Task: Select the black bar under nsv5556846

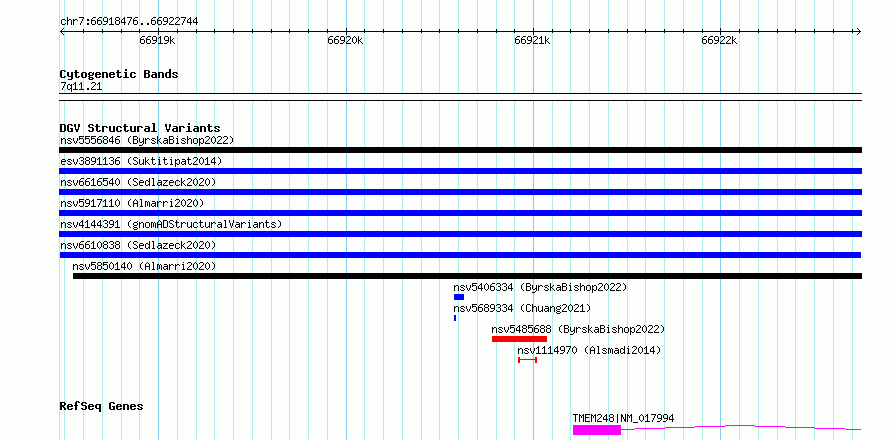Action: coord(460,150)
